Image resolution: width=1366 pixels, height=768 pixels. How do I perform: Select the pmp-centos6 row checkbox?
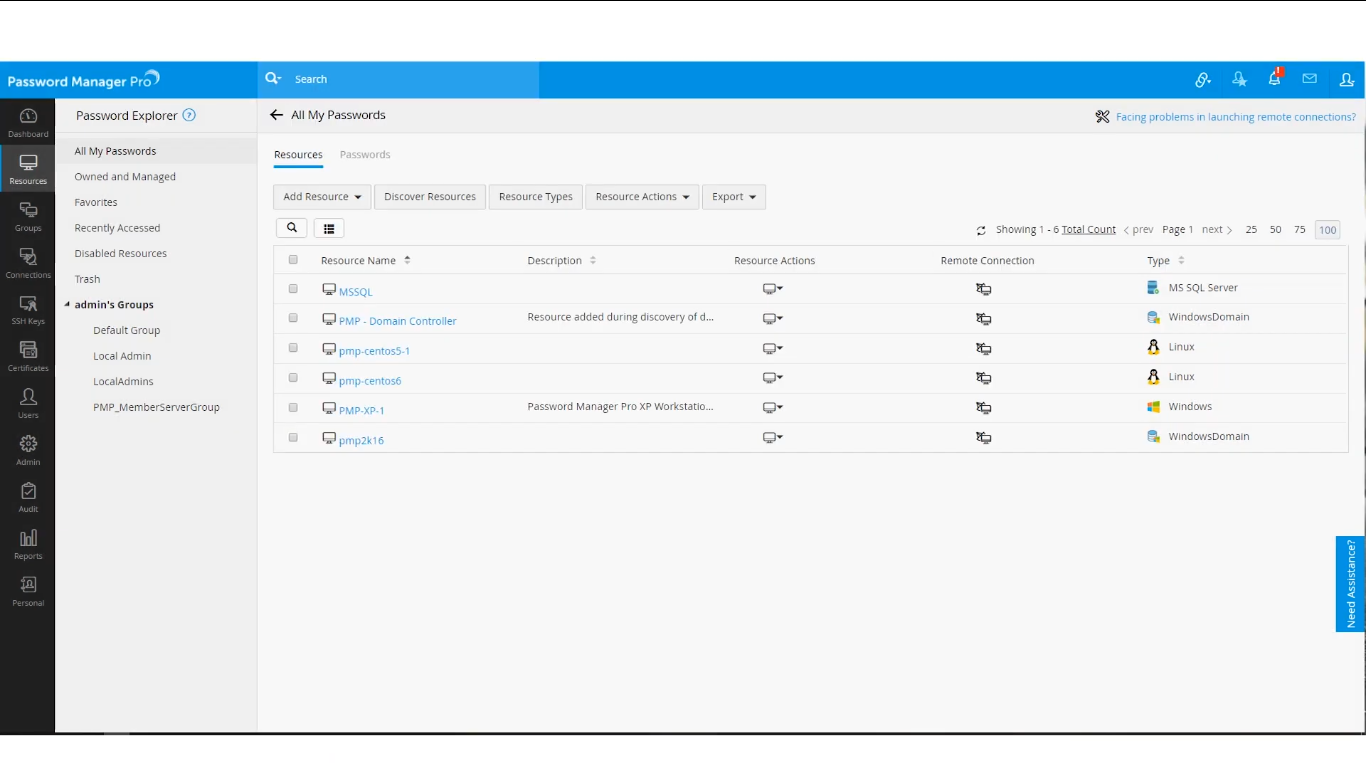click(293, 378)
